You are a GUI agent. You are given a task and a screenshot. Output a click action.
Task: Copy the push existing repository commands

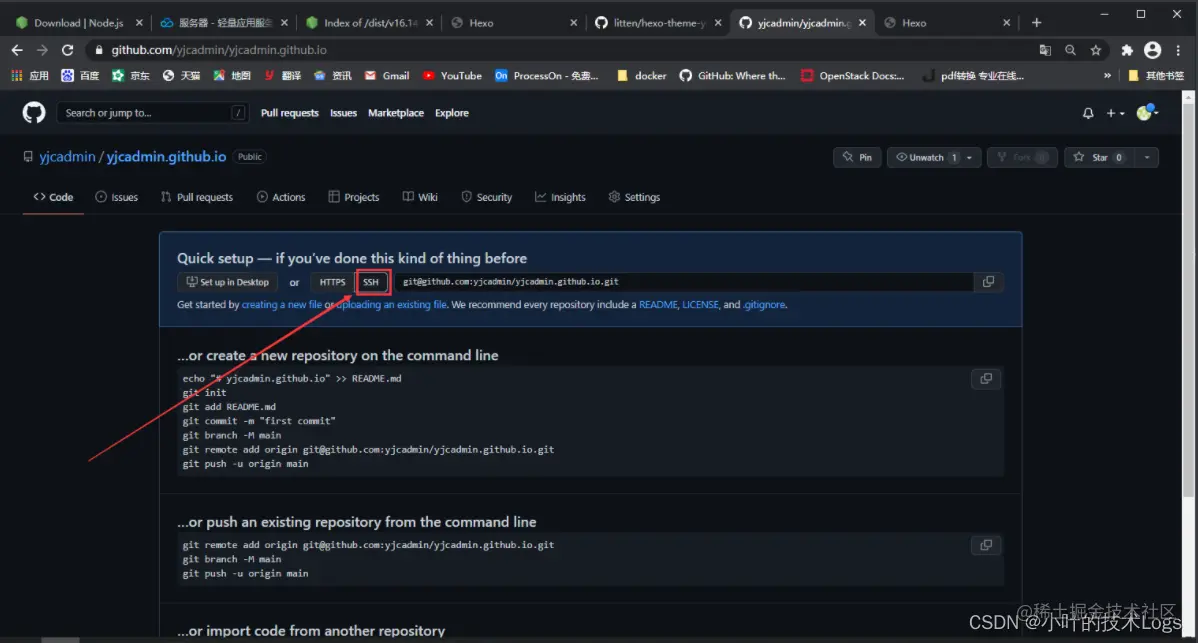[x=986, y=545]
